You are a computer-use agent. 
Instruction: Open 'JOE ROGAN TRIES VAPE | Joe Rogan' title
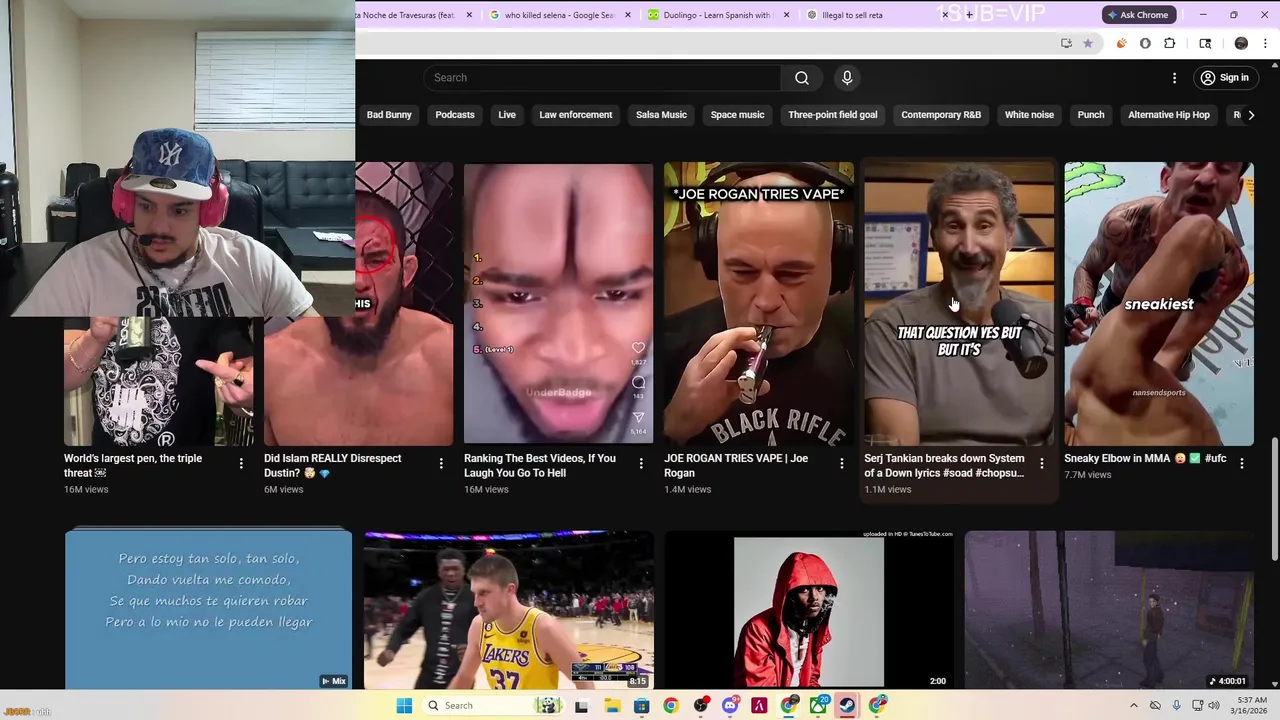[736, 466]
